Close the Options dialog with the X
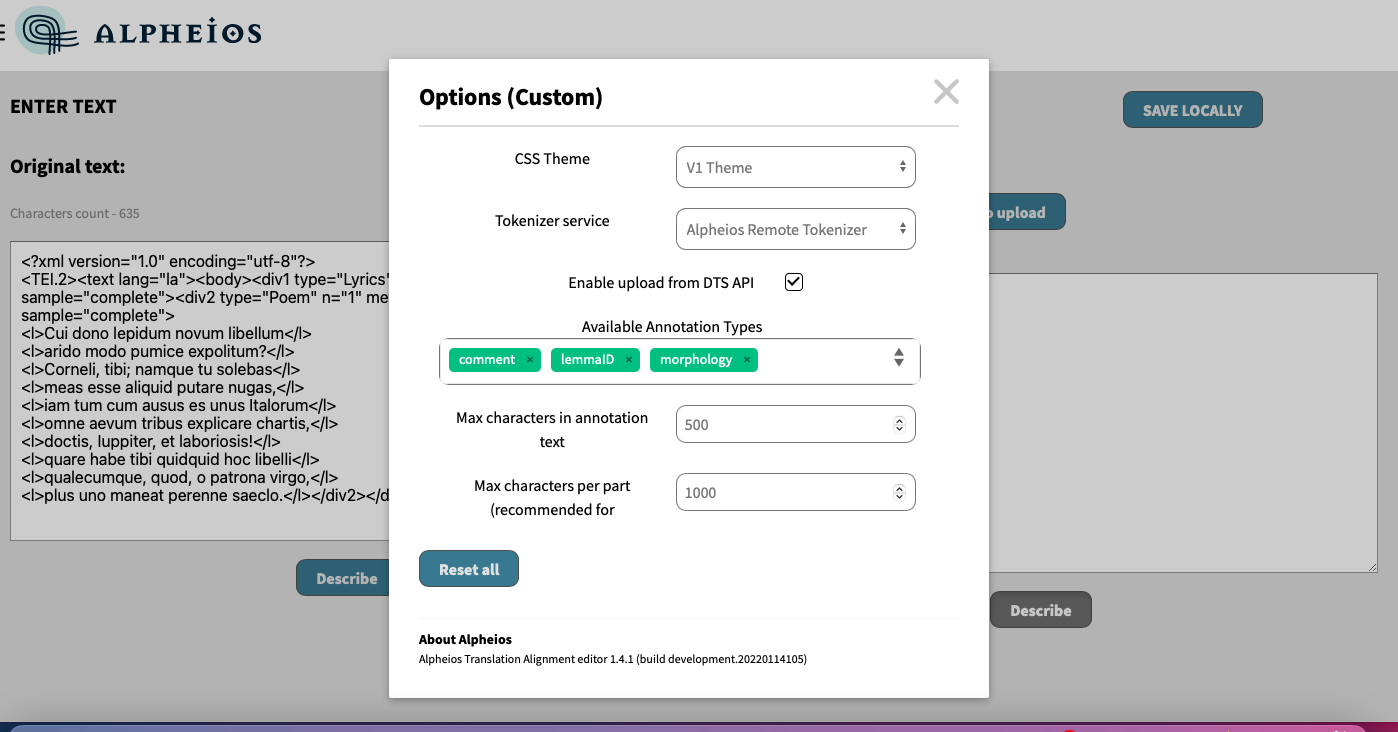 [x=945, y=91]
